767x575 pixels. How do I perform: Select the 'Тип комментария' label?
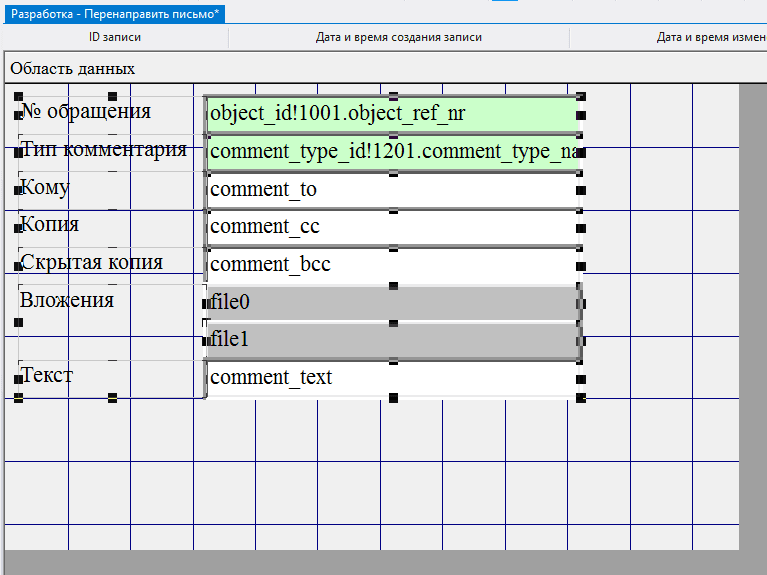[104, 150]
